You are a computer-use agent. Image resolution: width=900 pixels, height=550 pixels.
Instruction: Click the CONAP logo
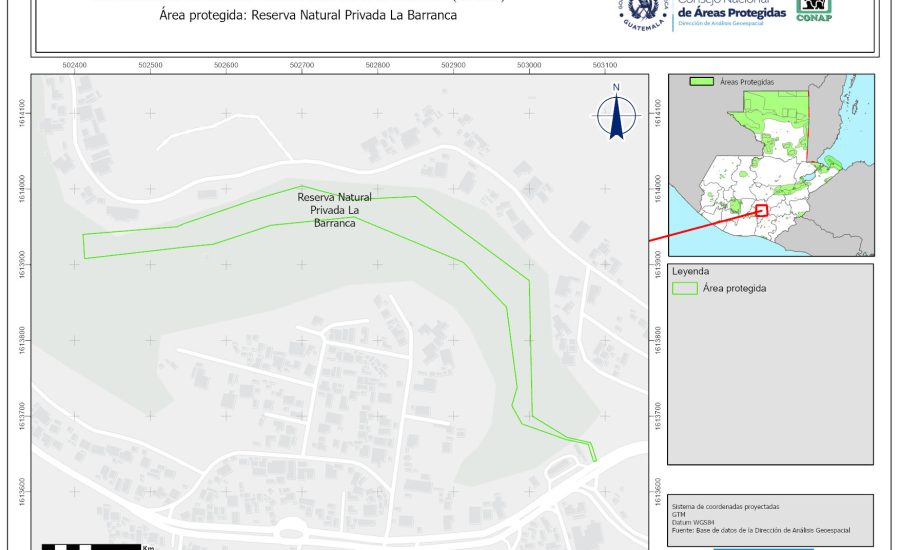coord(813,10)
